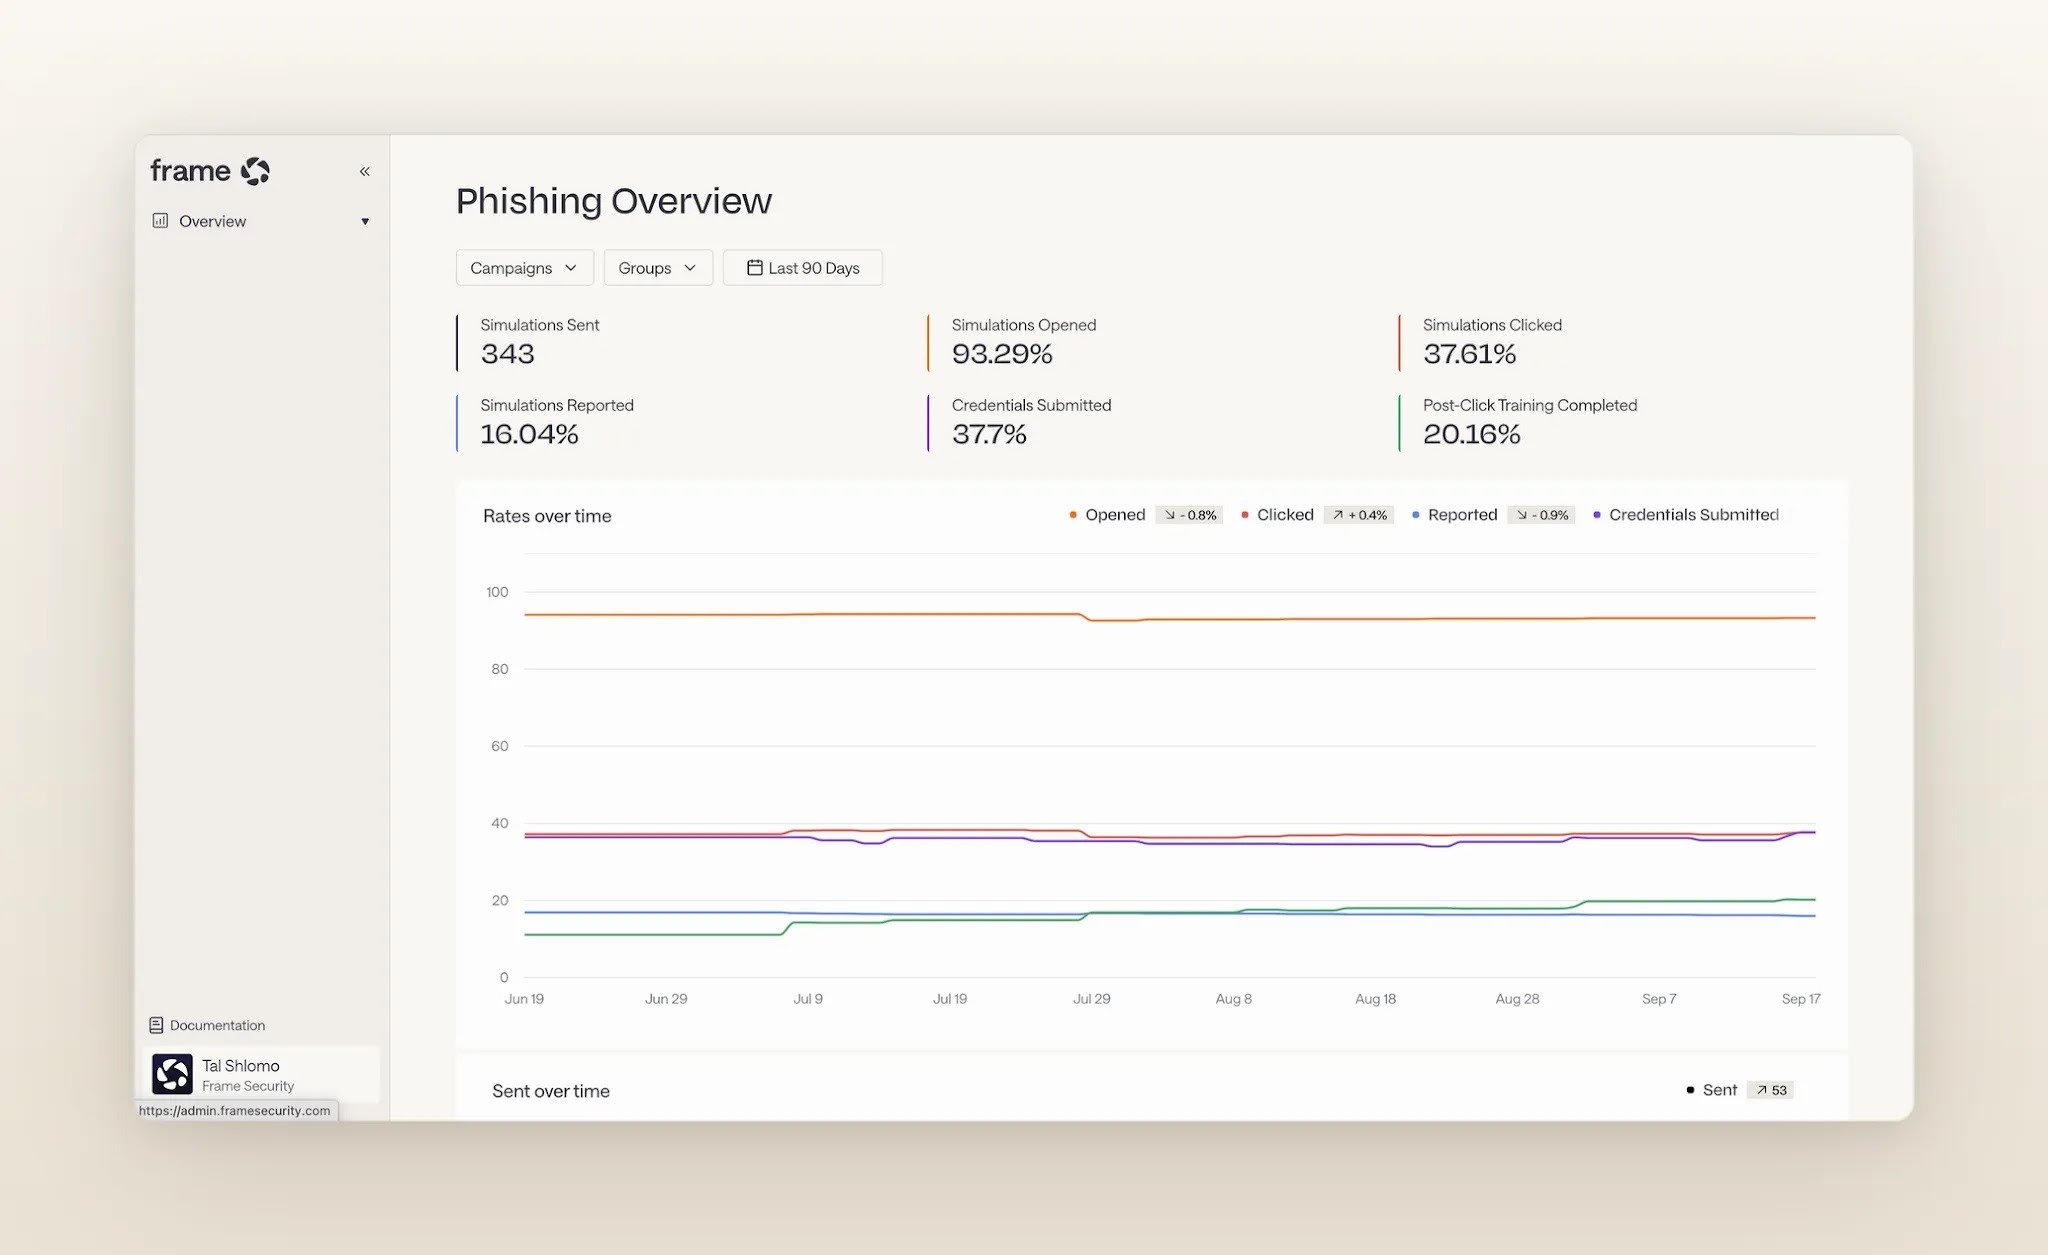2048x1255 pixels.
Task: Click the Overview chart icon in sidebar
Action: click(x=160, y=221)
